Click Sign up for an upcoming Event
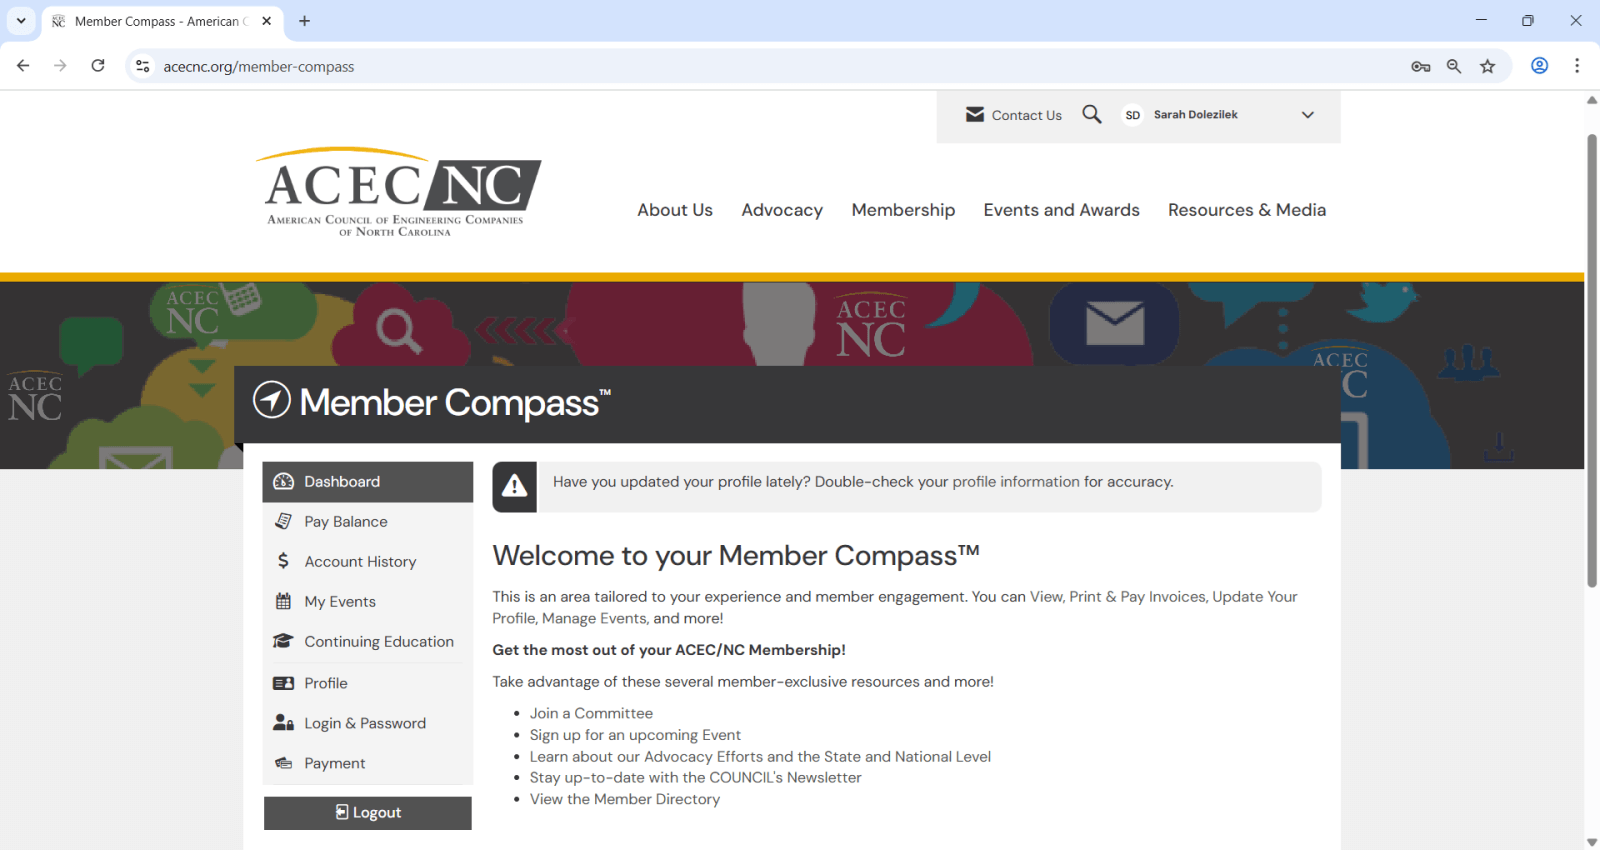Screen dimensions: 1600x850 (x=635, y=735)
